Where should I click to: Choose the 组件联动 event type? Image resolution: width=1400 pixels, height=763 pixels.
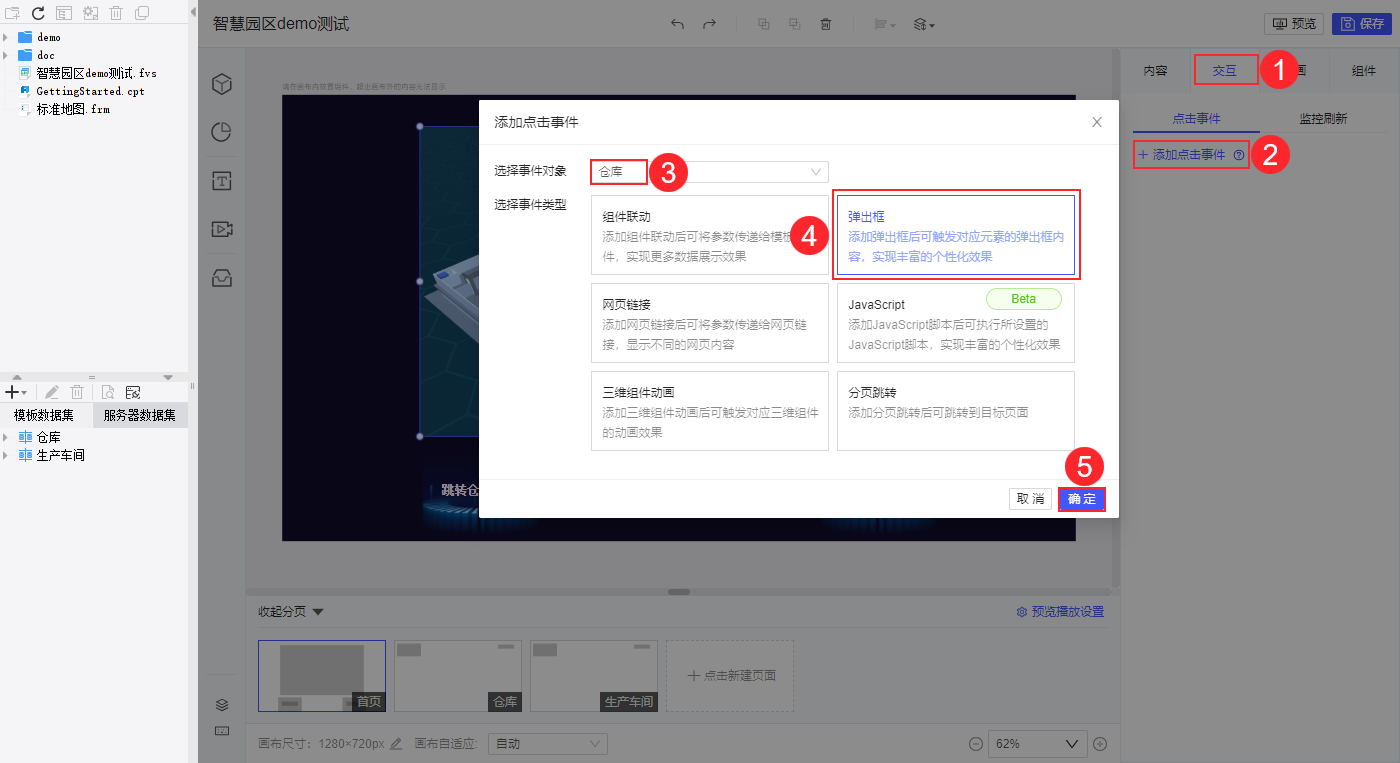[710, 235]
